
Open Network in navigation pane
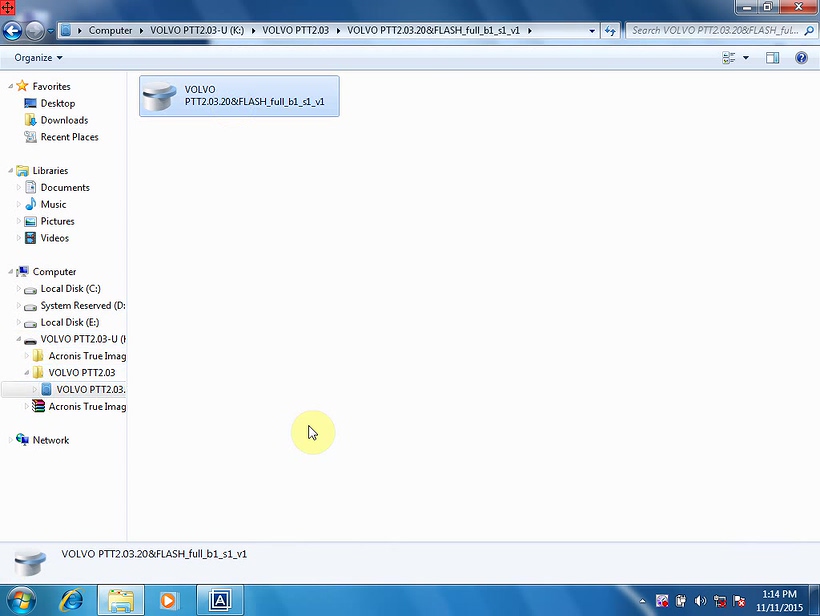tap(51, 440)
